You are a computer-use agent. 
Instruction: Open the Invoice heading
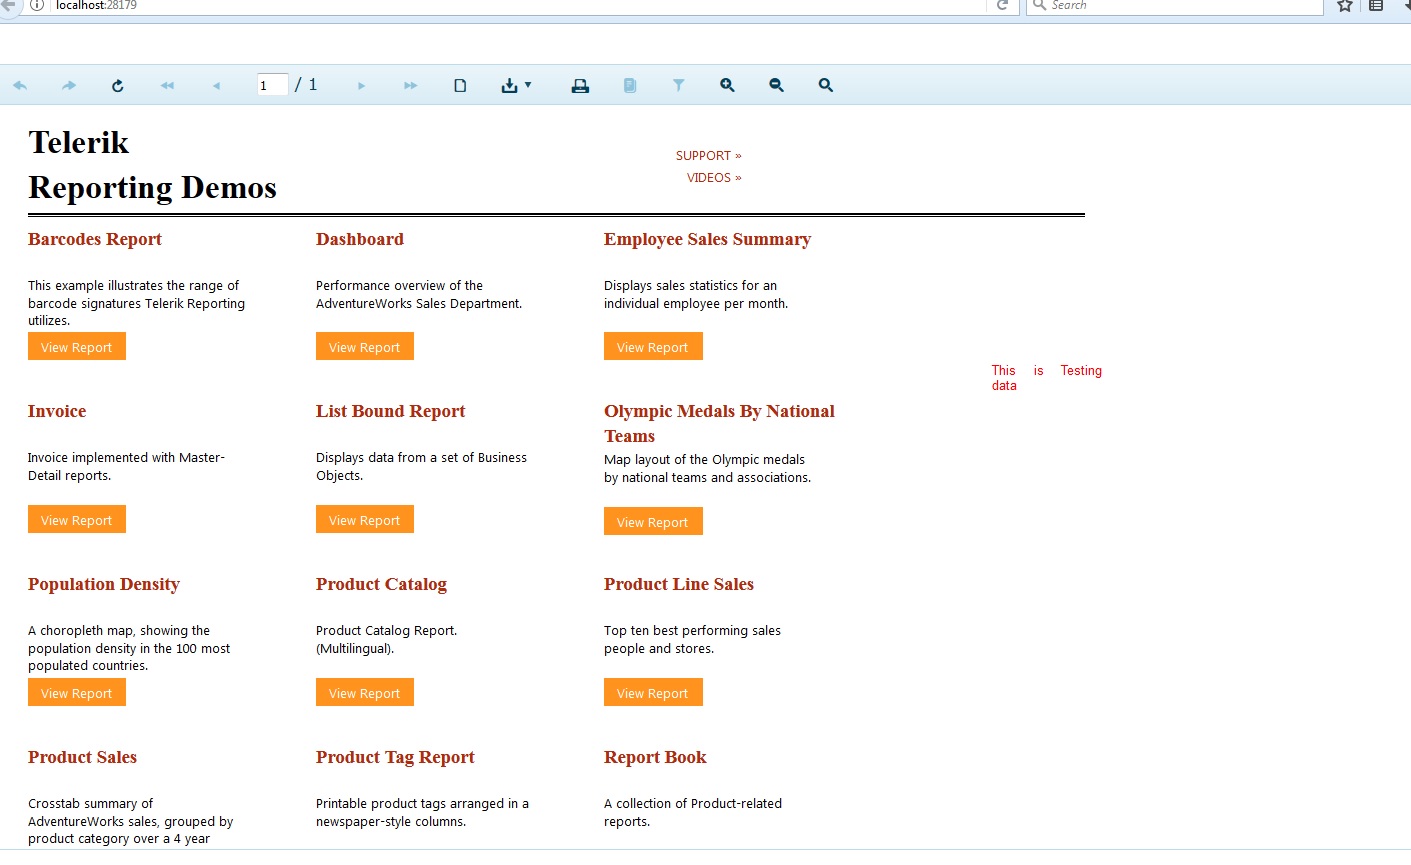pos(57,412)
